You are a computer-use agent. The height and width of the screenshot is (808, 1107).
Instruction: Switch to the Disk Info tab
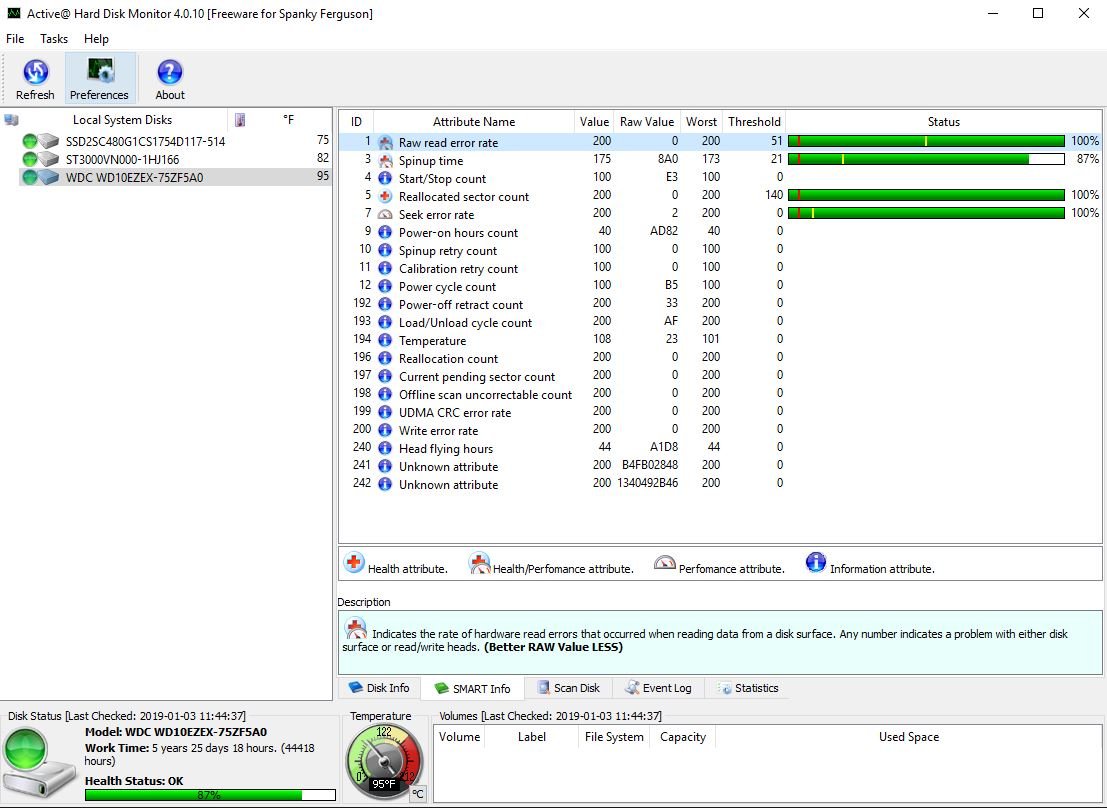tap(378, 688)
